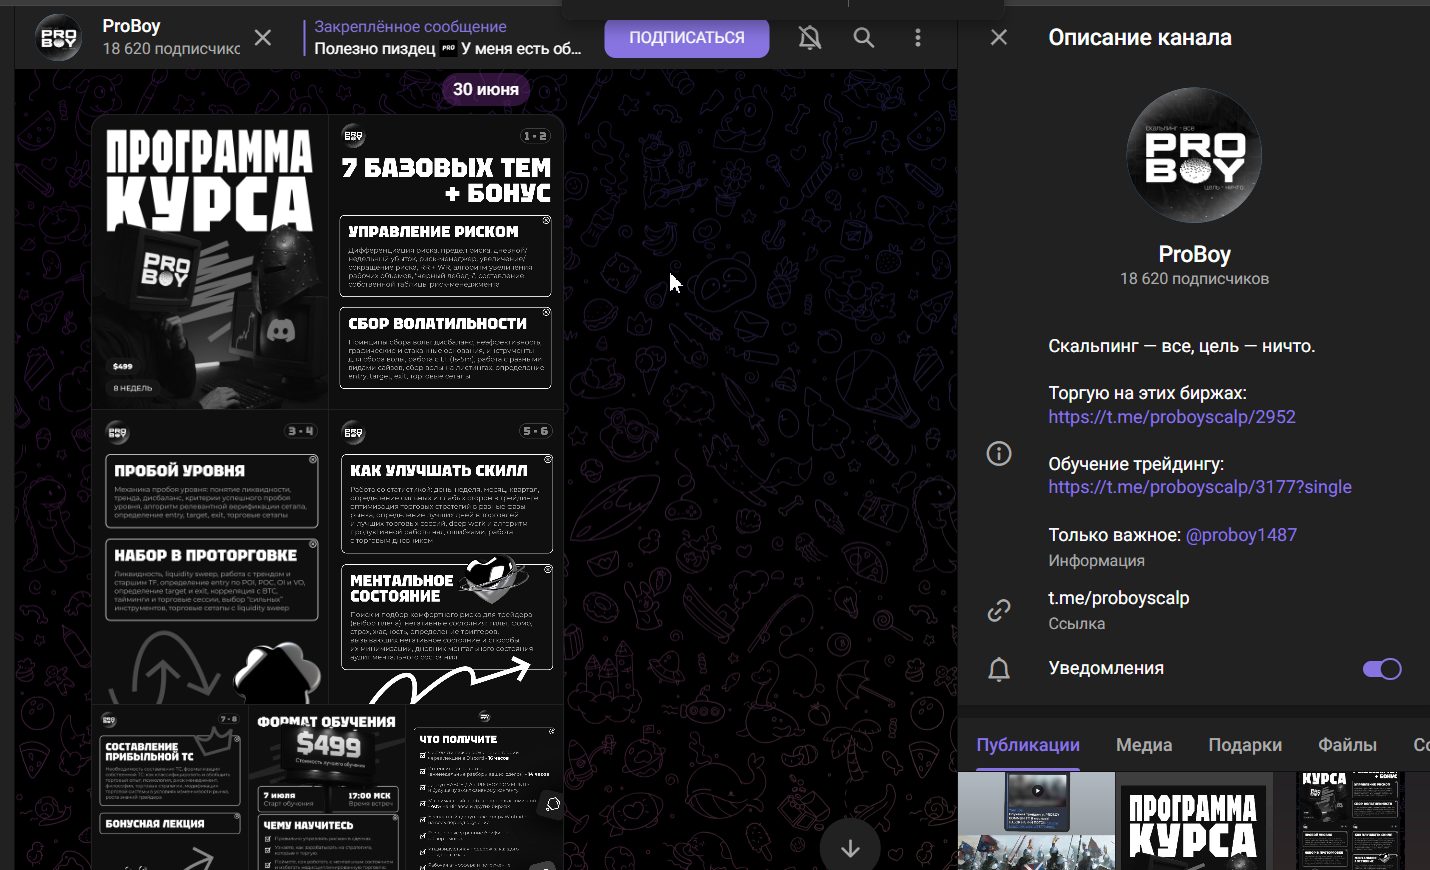Open ПРОГРАММА КУРСА thumbnail in Публикации grid
This screenshot has height=870, width=1430.
click(1194, 821)
